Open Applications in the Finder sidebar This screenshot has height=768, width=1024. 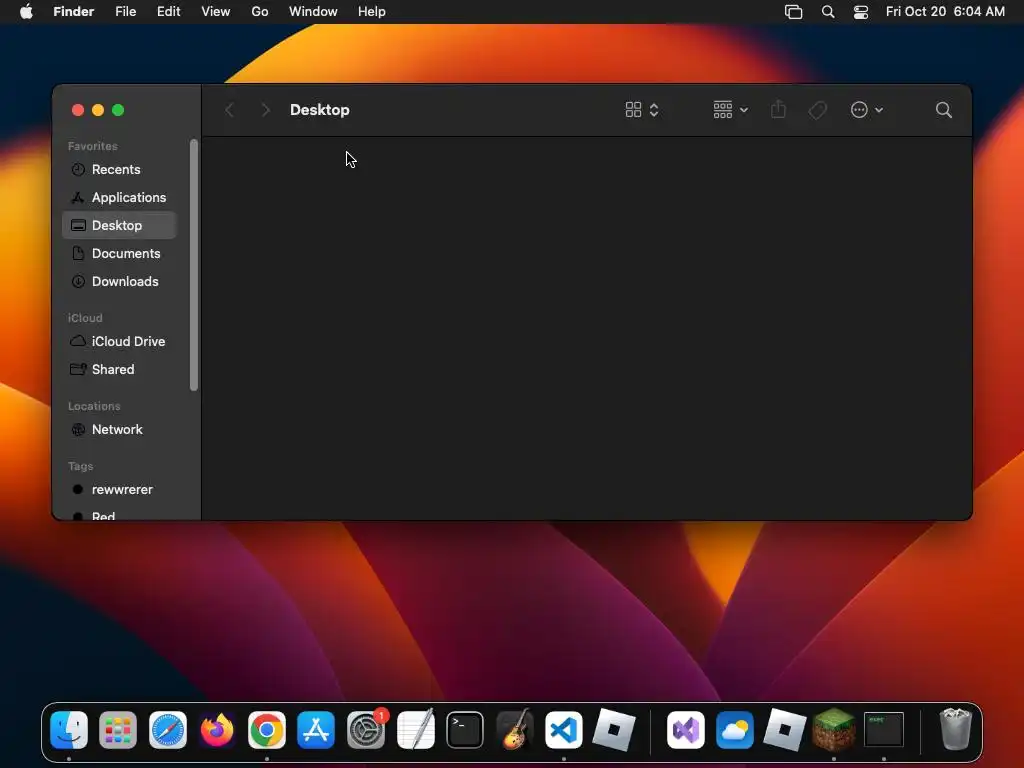(119, 197)
